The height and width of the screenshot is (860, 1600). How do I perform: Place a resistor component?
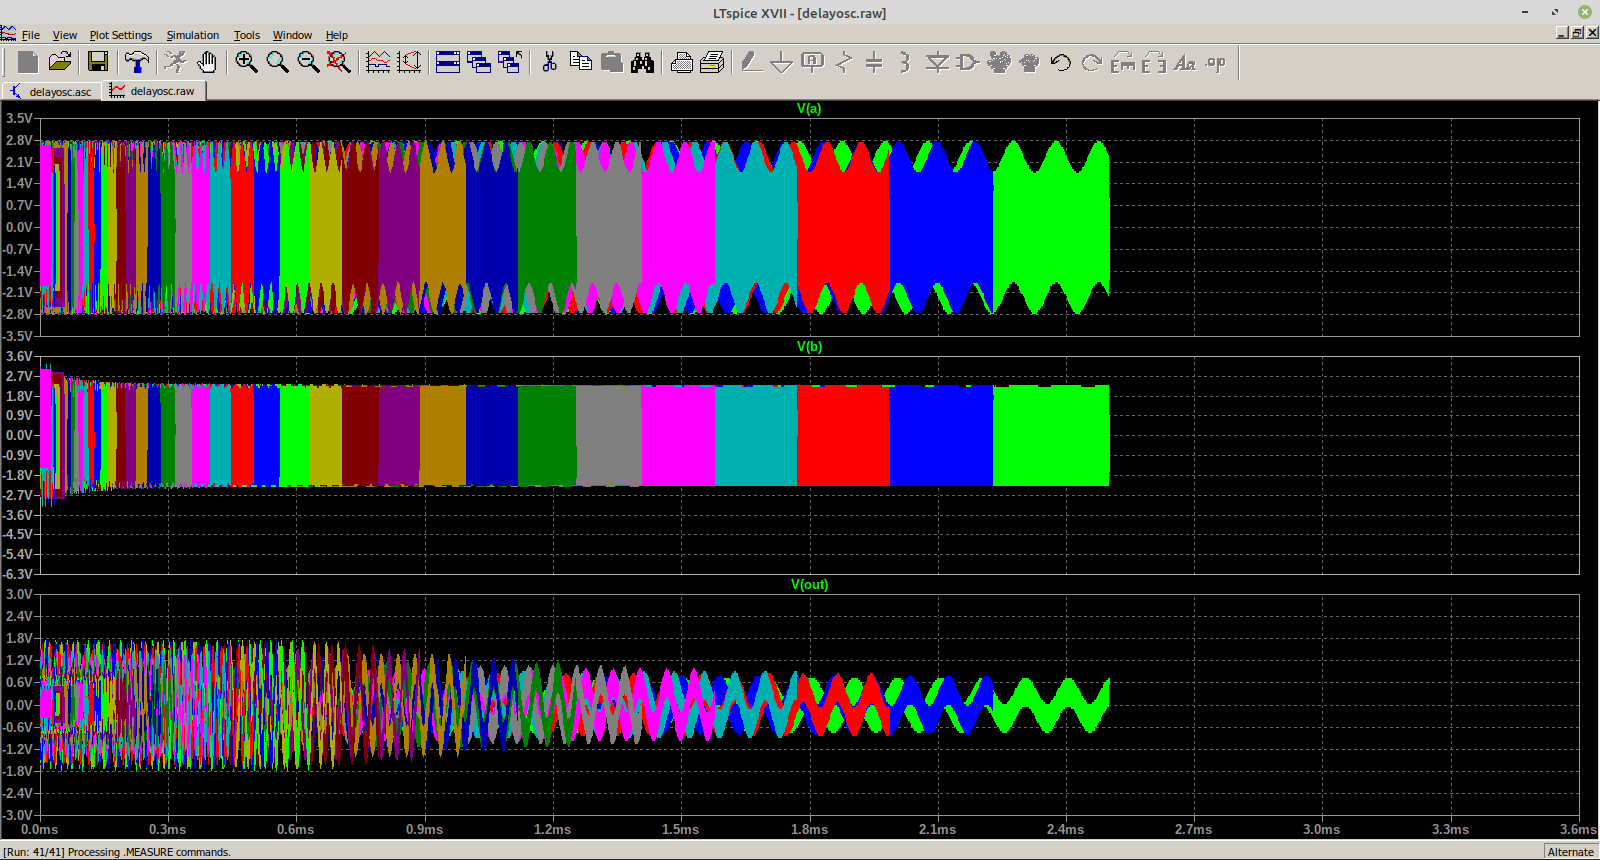844,62
